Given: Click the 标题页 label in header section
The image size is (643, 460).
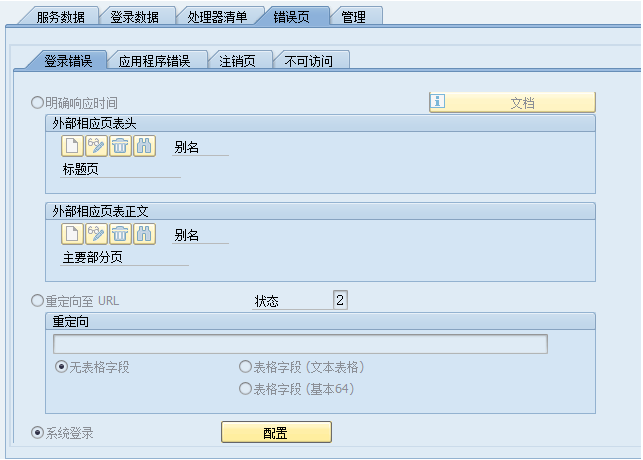Looking at the screenshot, I should (80, 169).
